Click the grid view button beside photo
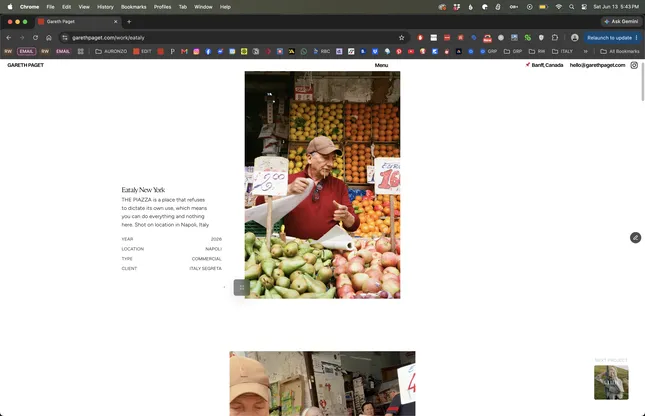The width and height of the screenshot is (645, 416). [x=241, y=287]
